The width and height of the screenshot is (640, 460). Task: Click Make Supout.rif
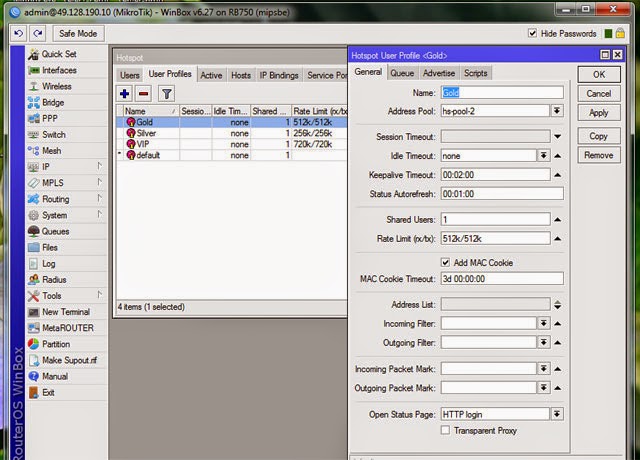(67, 360)
